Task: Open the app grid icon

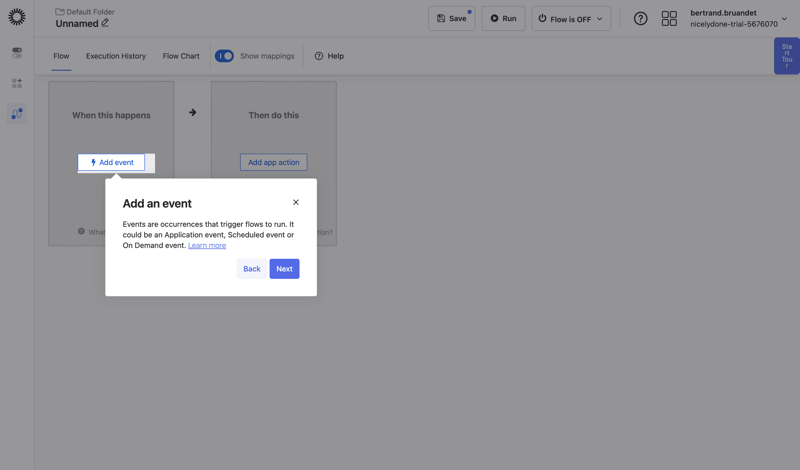Action: tap(669, 19)
